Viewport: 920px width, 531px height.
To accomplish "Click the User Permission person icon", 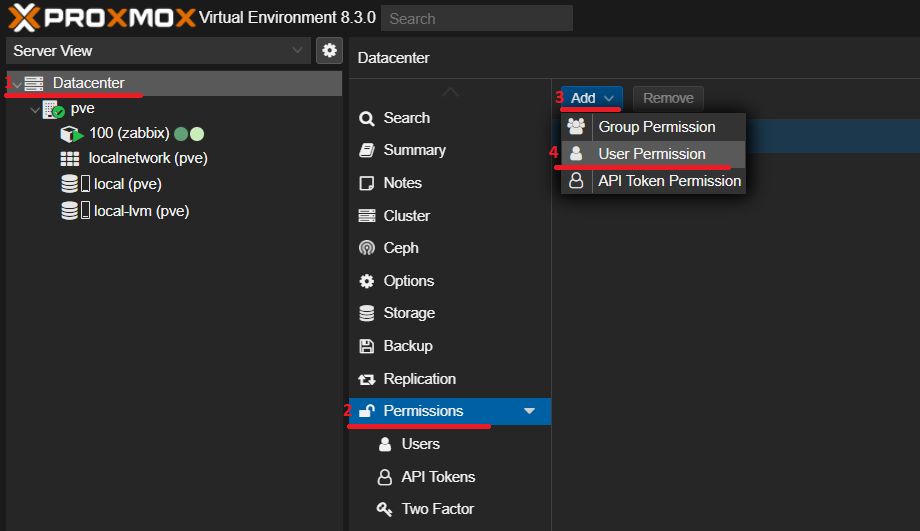I will [x=576, y=154].
